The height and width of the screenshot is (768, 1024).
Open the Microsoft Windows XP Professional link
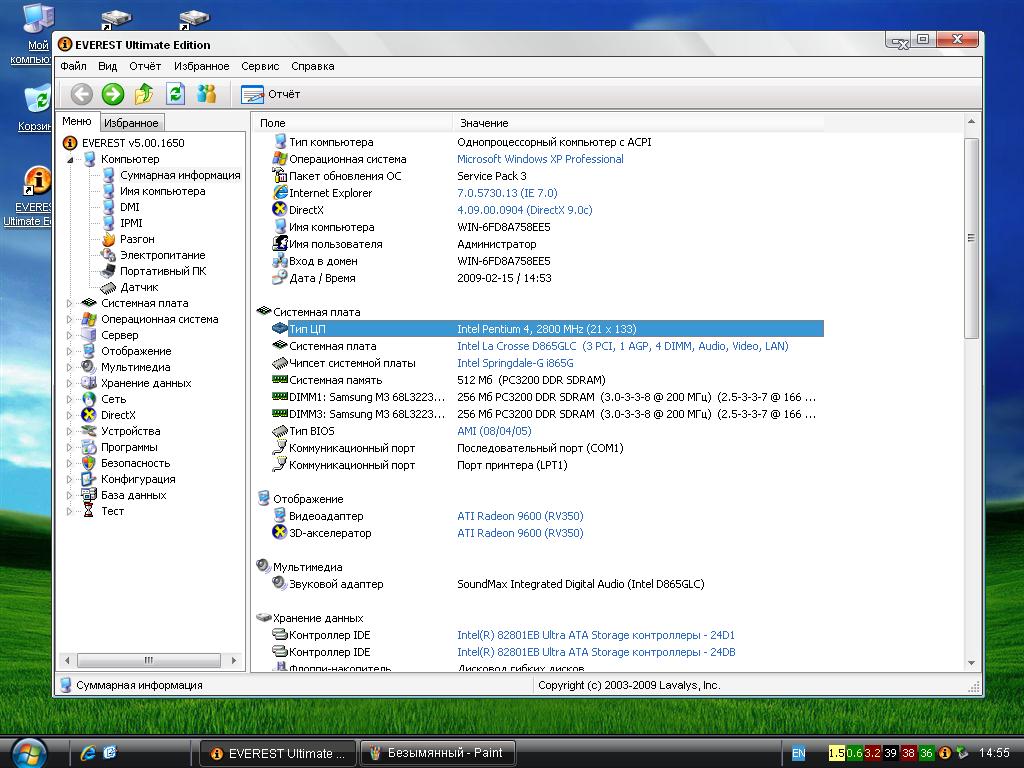click(x=540, y=159)
